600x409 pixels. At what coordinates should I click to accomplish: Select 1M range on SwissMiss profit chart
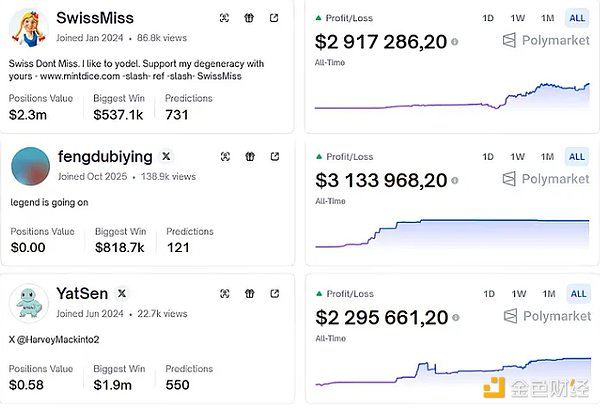[x=547, y=18]
